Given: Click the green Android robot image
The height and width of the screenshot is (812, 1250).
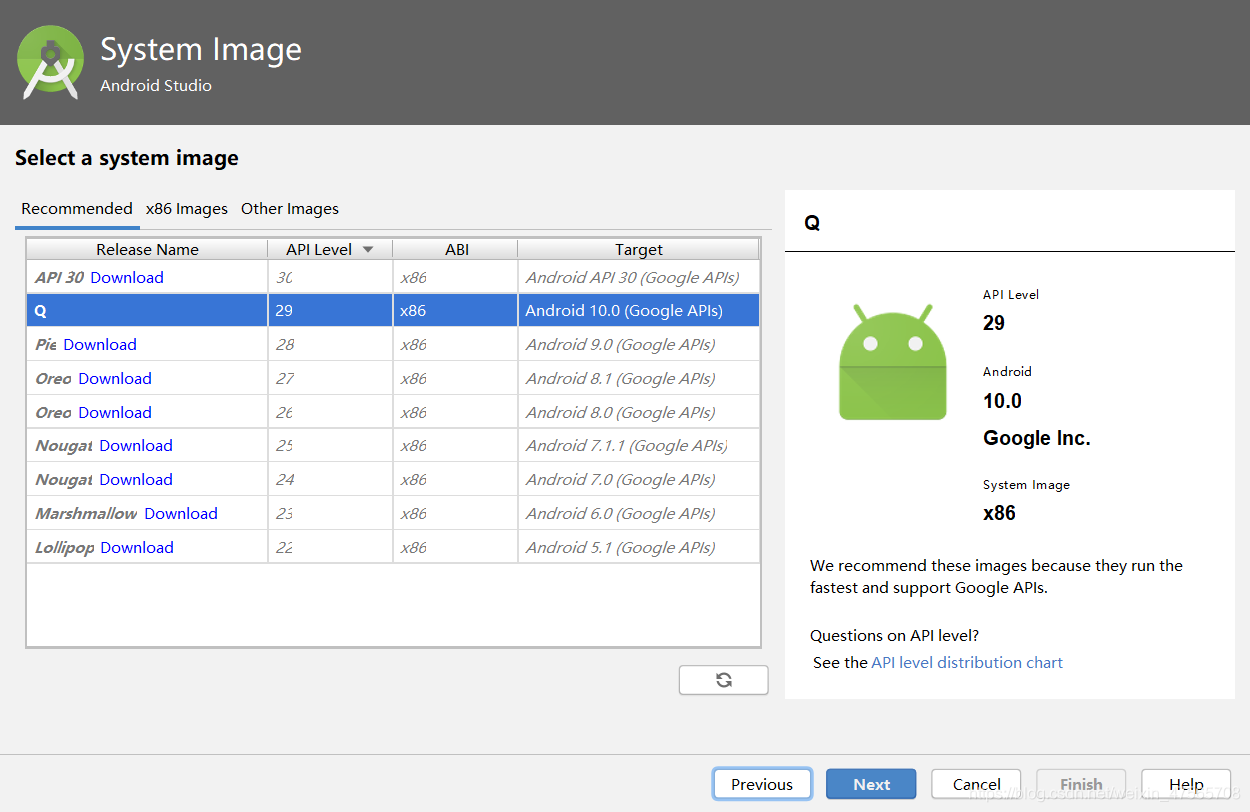Looking at the screenshot, I should click(x=893, y=362).
